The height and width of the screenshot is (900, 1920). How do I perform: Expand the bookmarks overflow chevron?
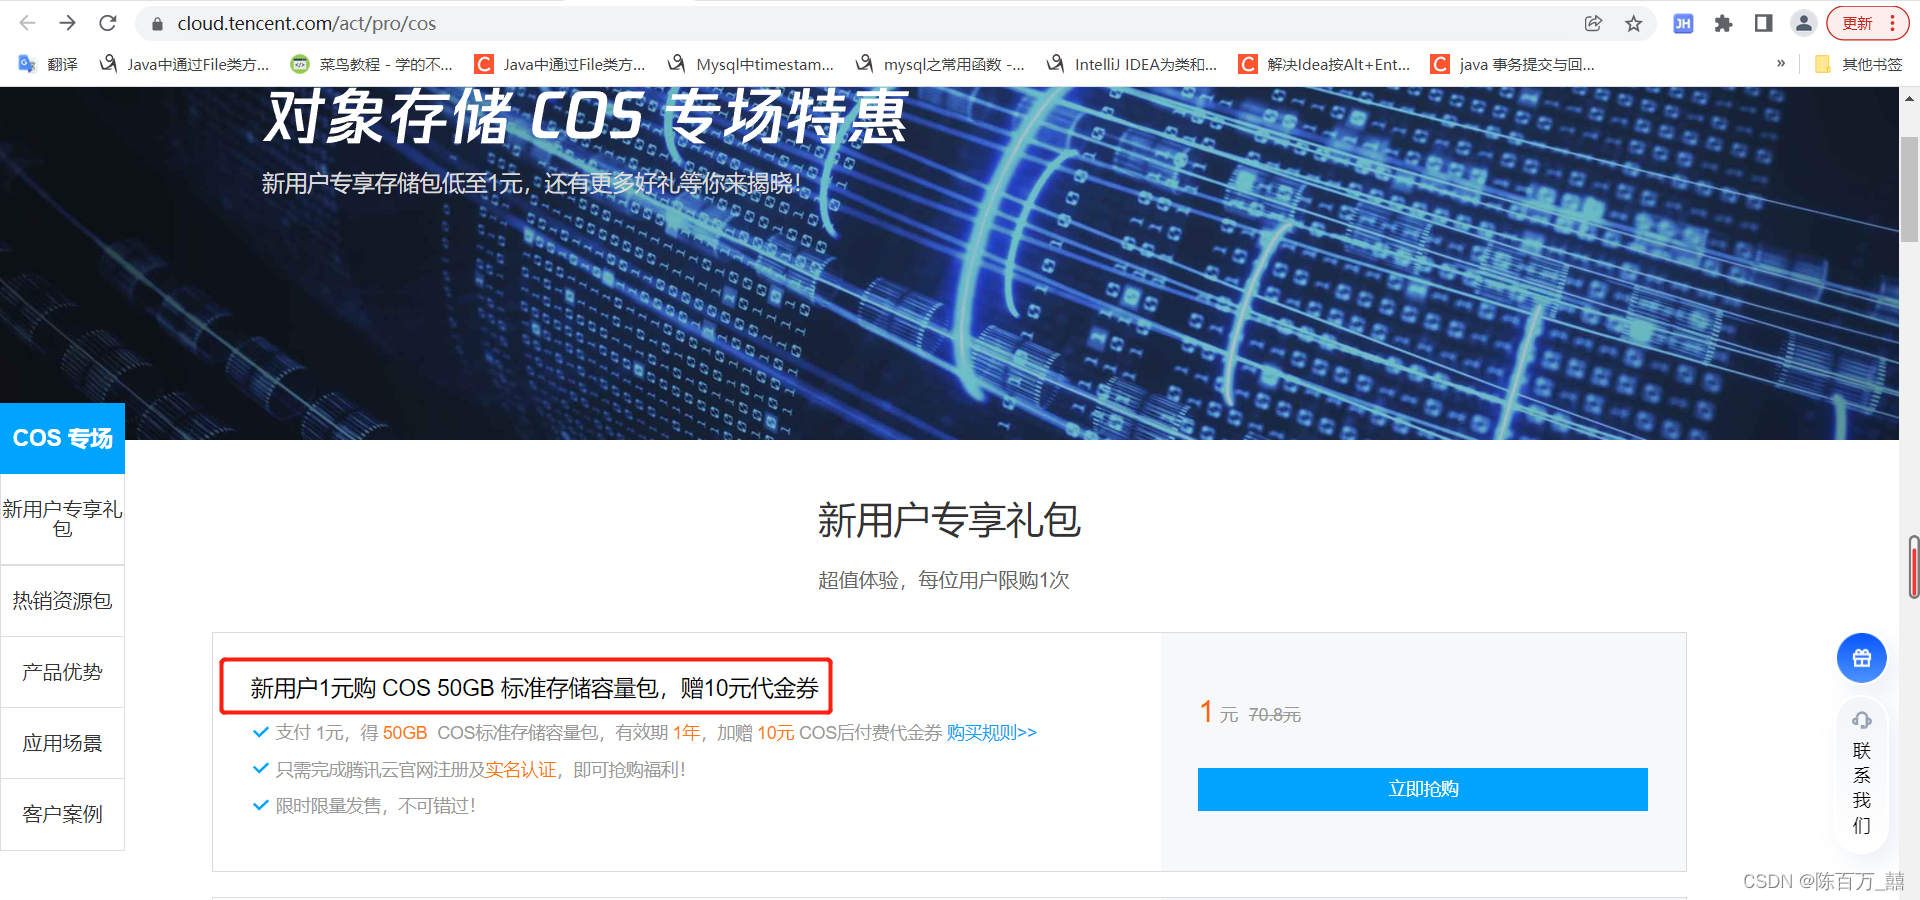pos(1780,63)
